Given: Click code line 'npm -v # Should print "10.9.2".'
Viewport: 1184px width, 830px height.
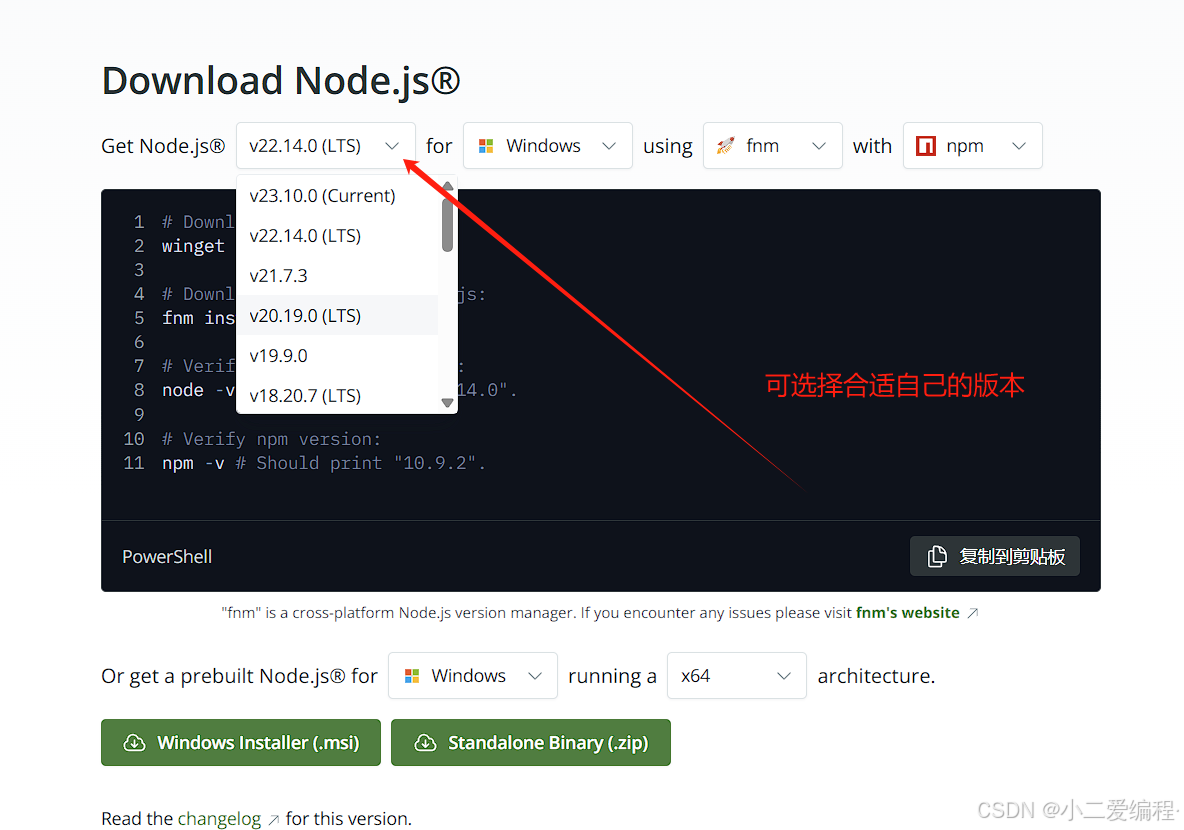Looking at the screenshot, I should [x=324, y=463].
